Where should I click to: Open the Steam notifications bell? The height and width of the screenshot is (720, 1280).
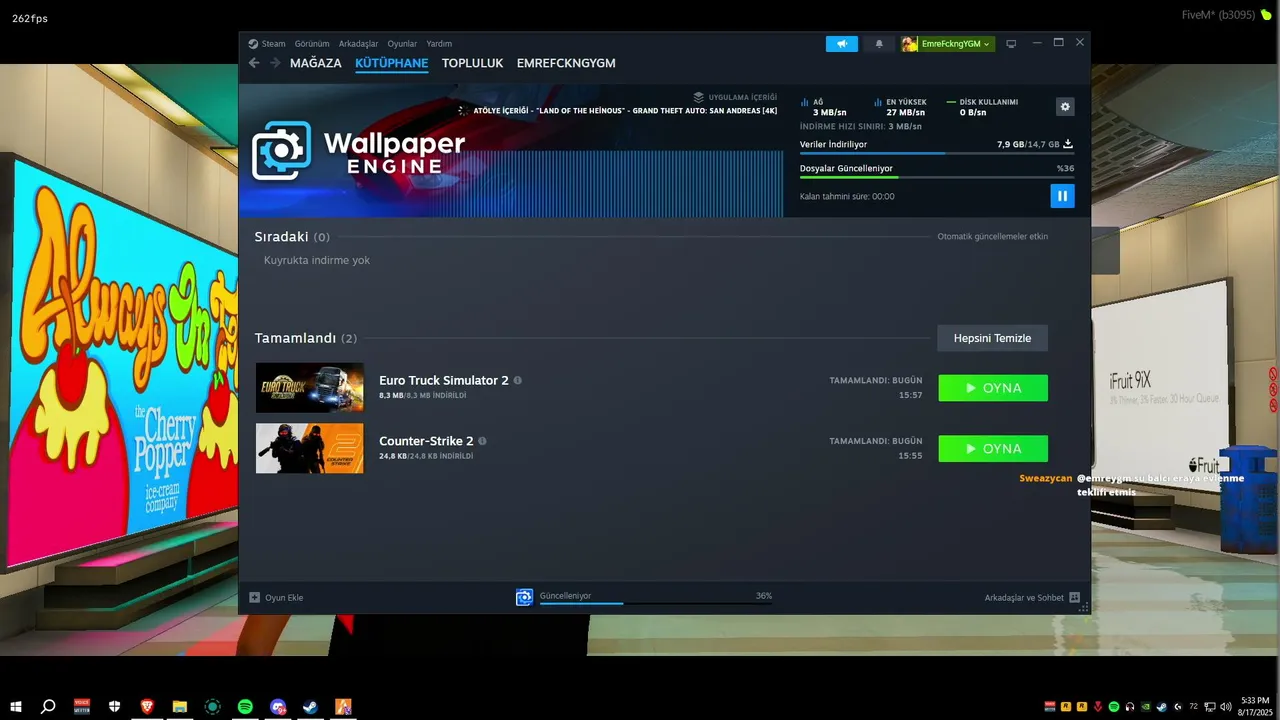(x=879, y=44)
